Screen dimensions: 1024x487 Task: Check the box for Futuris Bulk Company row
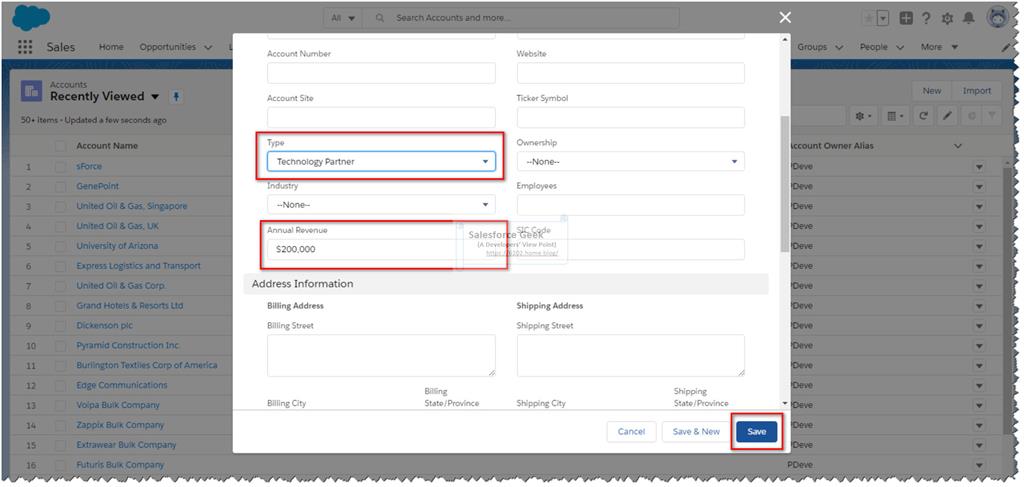tap(61, 465)
